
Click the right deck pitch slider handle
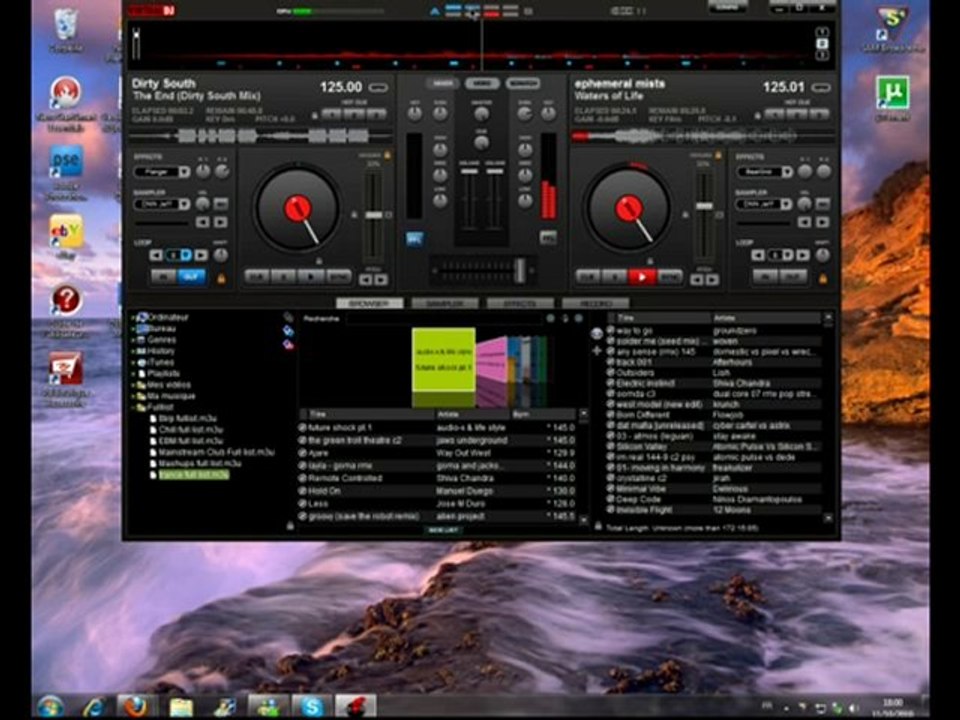705,206
